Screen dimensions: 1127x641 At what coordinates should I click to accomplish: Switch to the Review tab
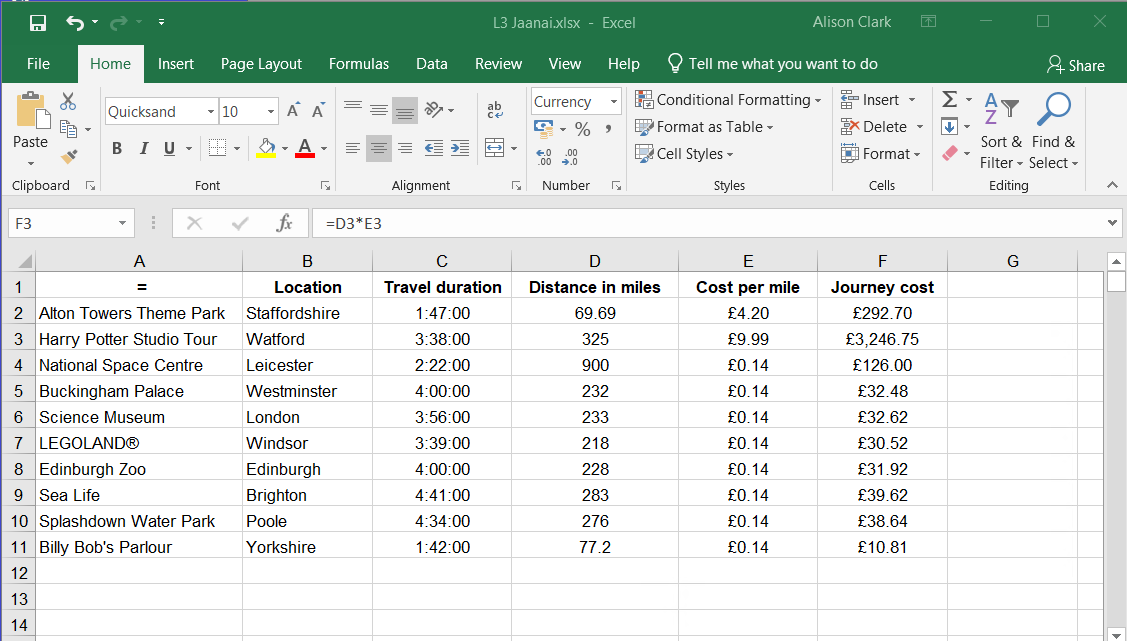click(x=498, y=64)
